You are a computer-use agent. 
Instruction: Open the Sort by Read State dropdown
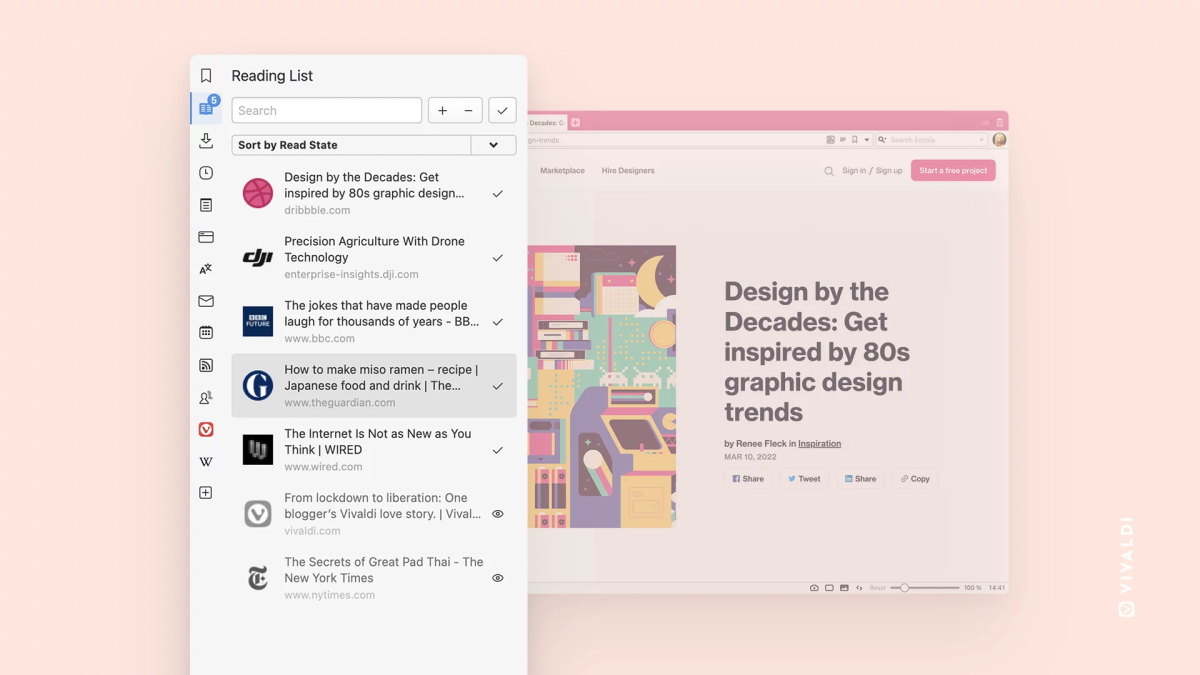click(493, 144)
